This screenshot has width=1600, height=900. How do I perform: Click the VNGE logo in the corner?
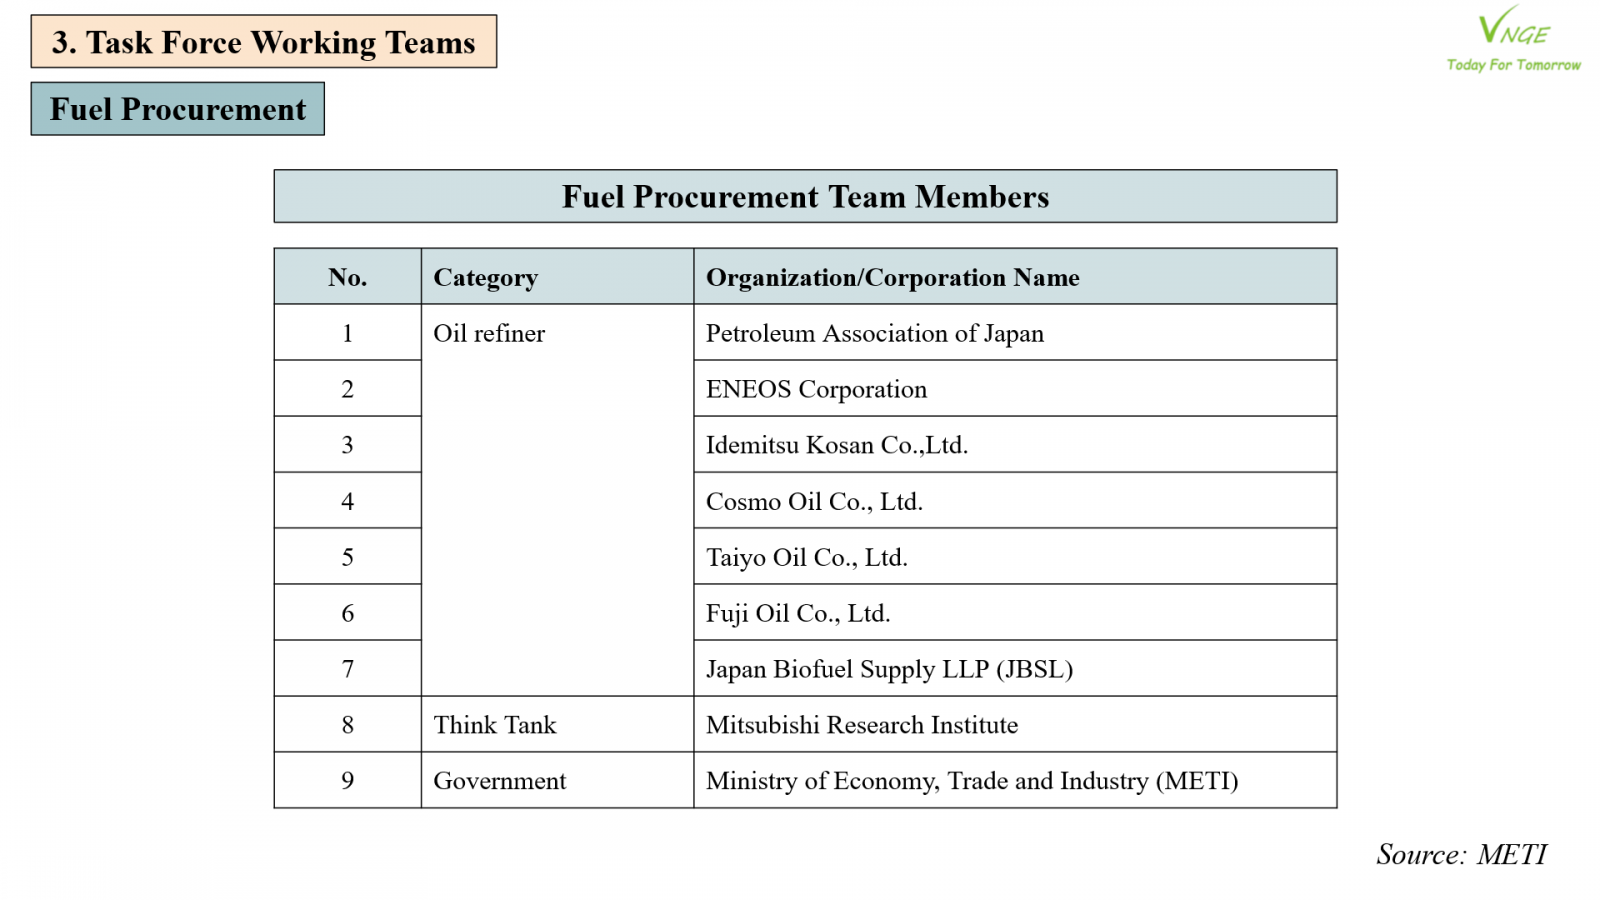[1513, 28]
